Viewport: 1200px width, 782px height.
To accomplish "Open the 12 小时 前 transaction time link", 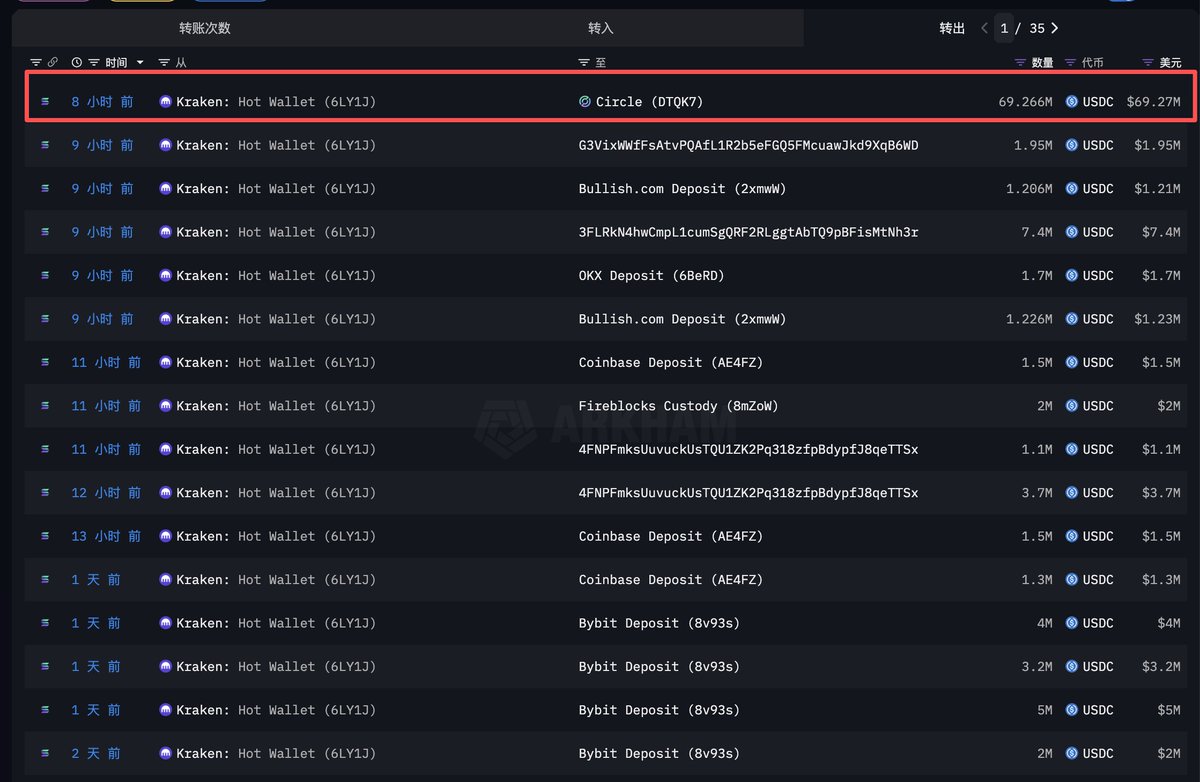I will (106, 493).
